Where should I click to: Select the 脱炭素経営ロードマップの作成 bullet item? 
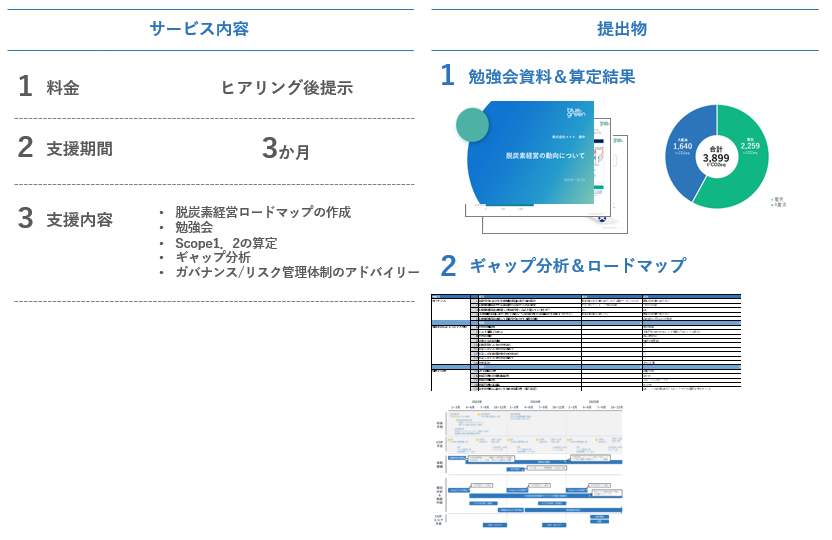point(262,212)
